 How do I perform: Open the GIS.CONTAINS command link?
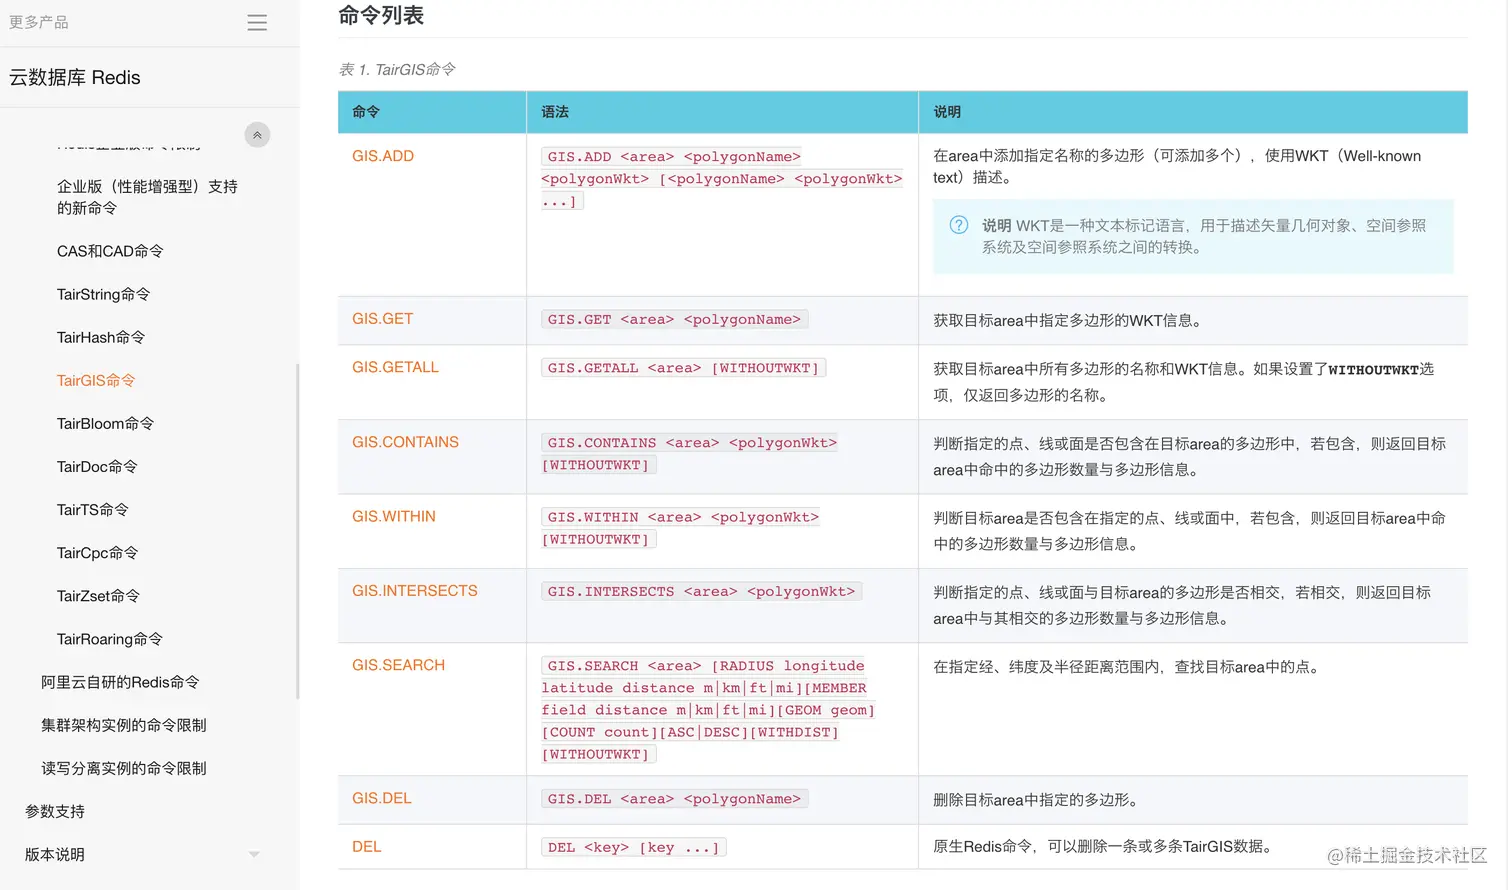(x=404, y=441)
